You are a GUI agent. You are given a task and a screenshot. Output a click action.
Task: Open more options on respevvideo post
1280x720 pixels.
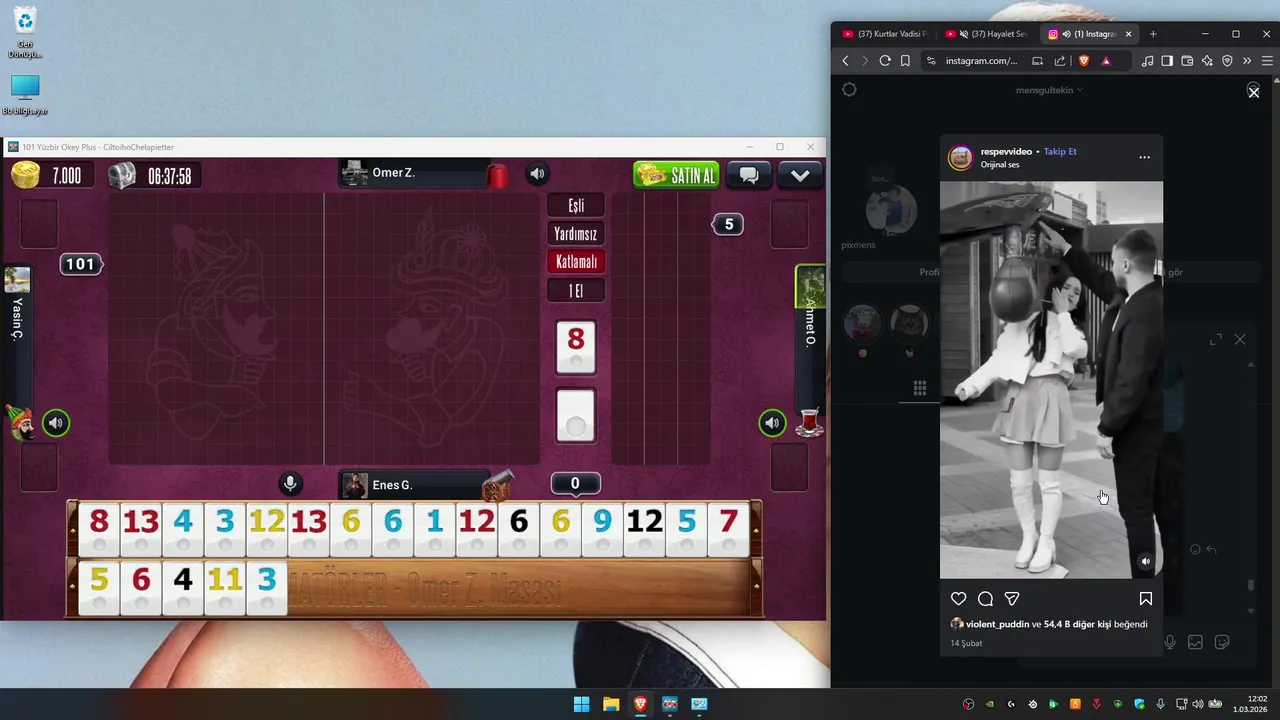click(1144, 157)
